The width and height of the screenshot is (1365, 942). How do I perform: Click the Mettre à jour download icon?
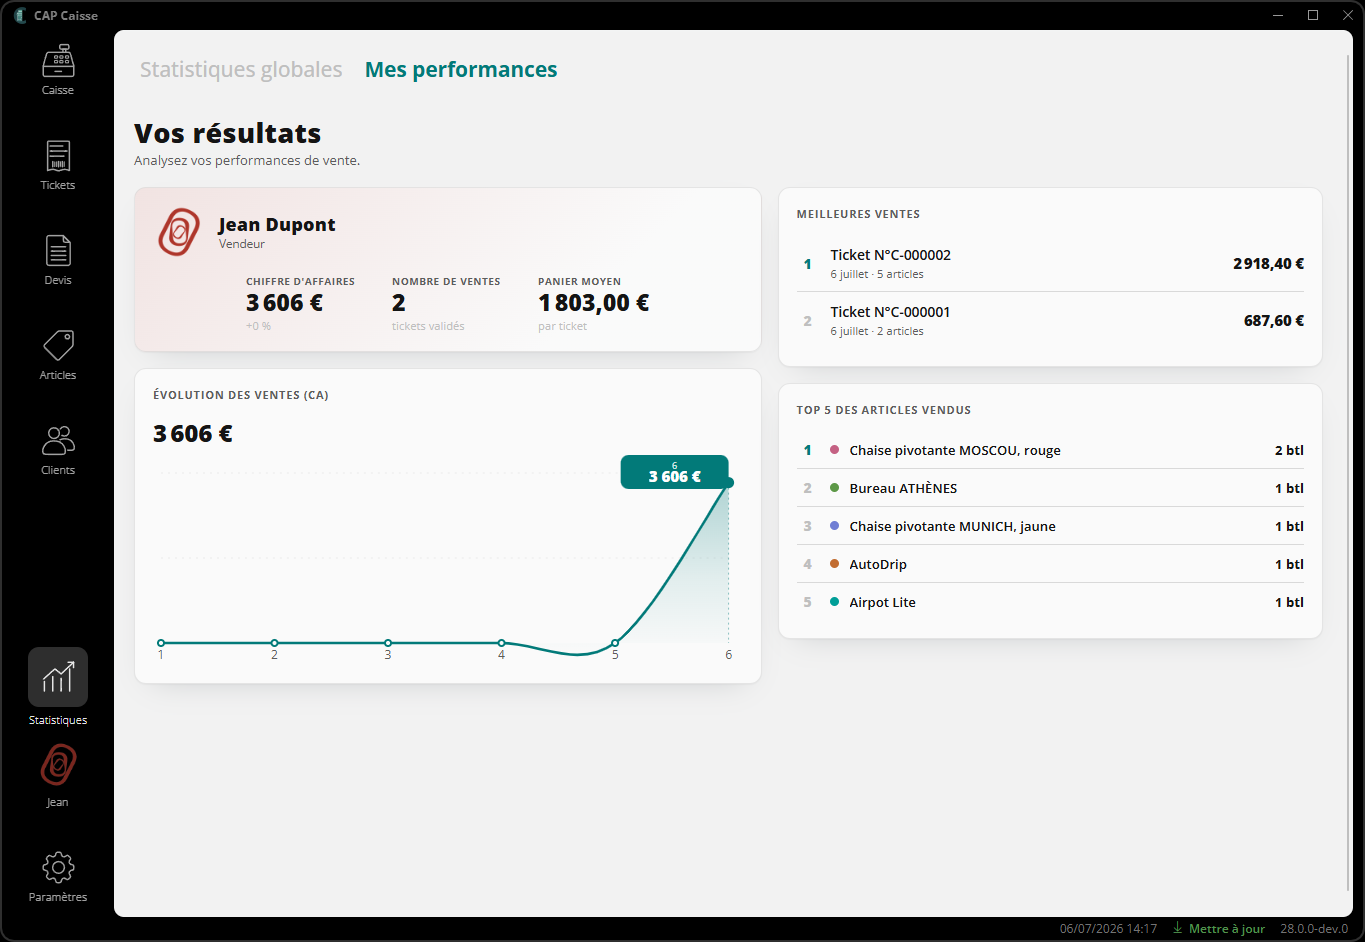pyautogui.click(x=1178, y=928)
